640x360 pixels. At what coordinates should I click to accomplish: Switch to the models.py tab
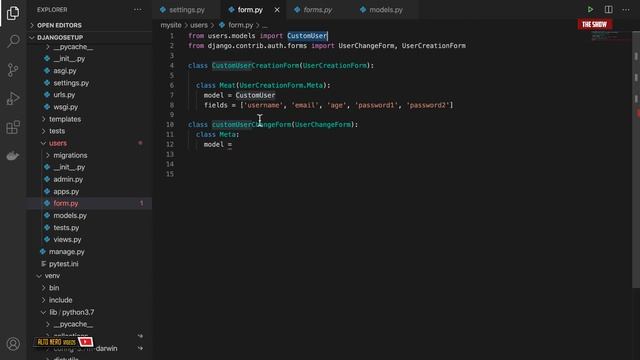[x=386, y=10]
